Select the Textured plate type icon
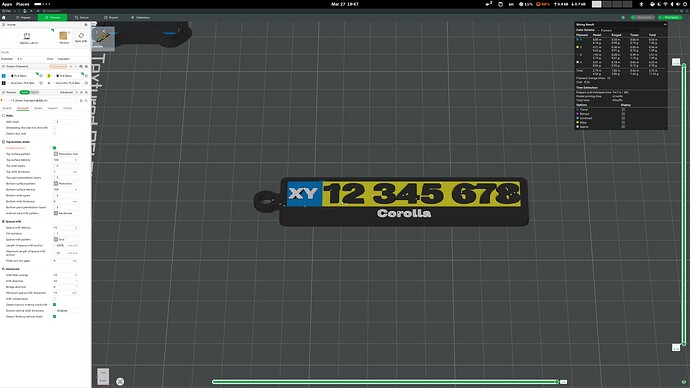The image size is (690, 388). click(64, 37)
